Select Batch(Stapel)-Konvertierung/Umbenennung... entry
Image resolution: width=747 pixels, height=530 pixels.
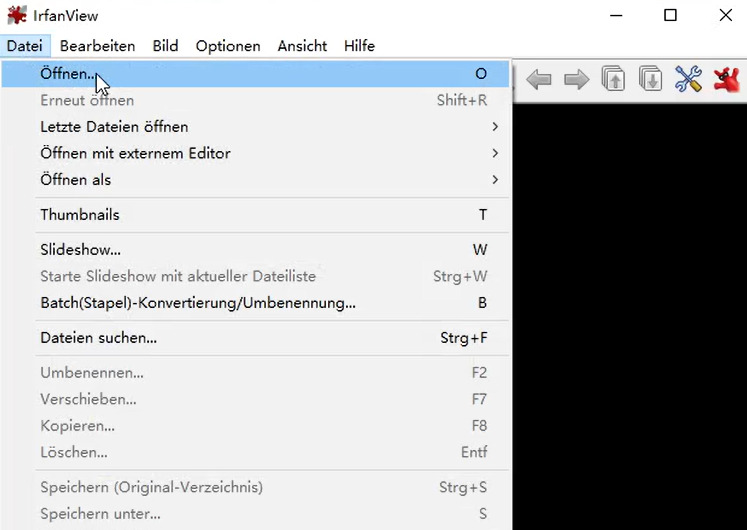coord(197,303)
